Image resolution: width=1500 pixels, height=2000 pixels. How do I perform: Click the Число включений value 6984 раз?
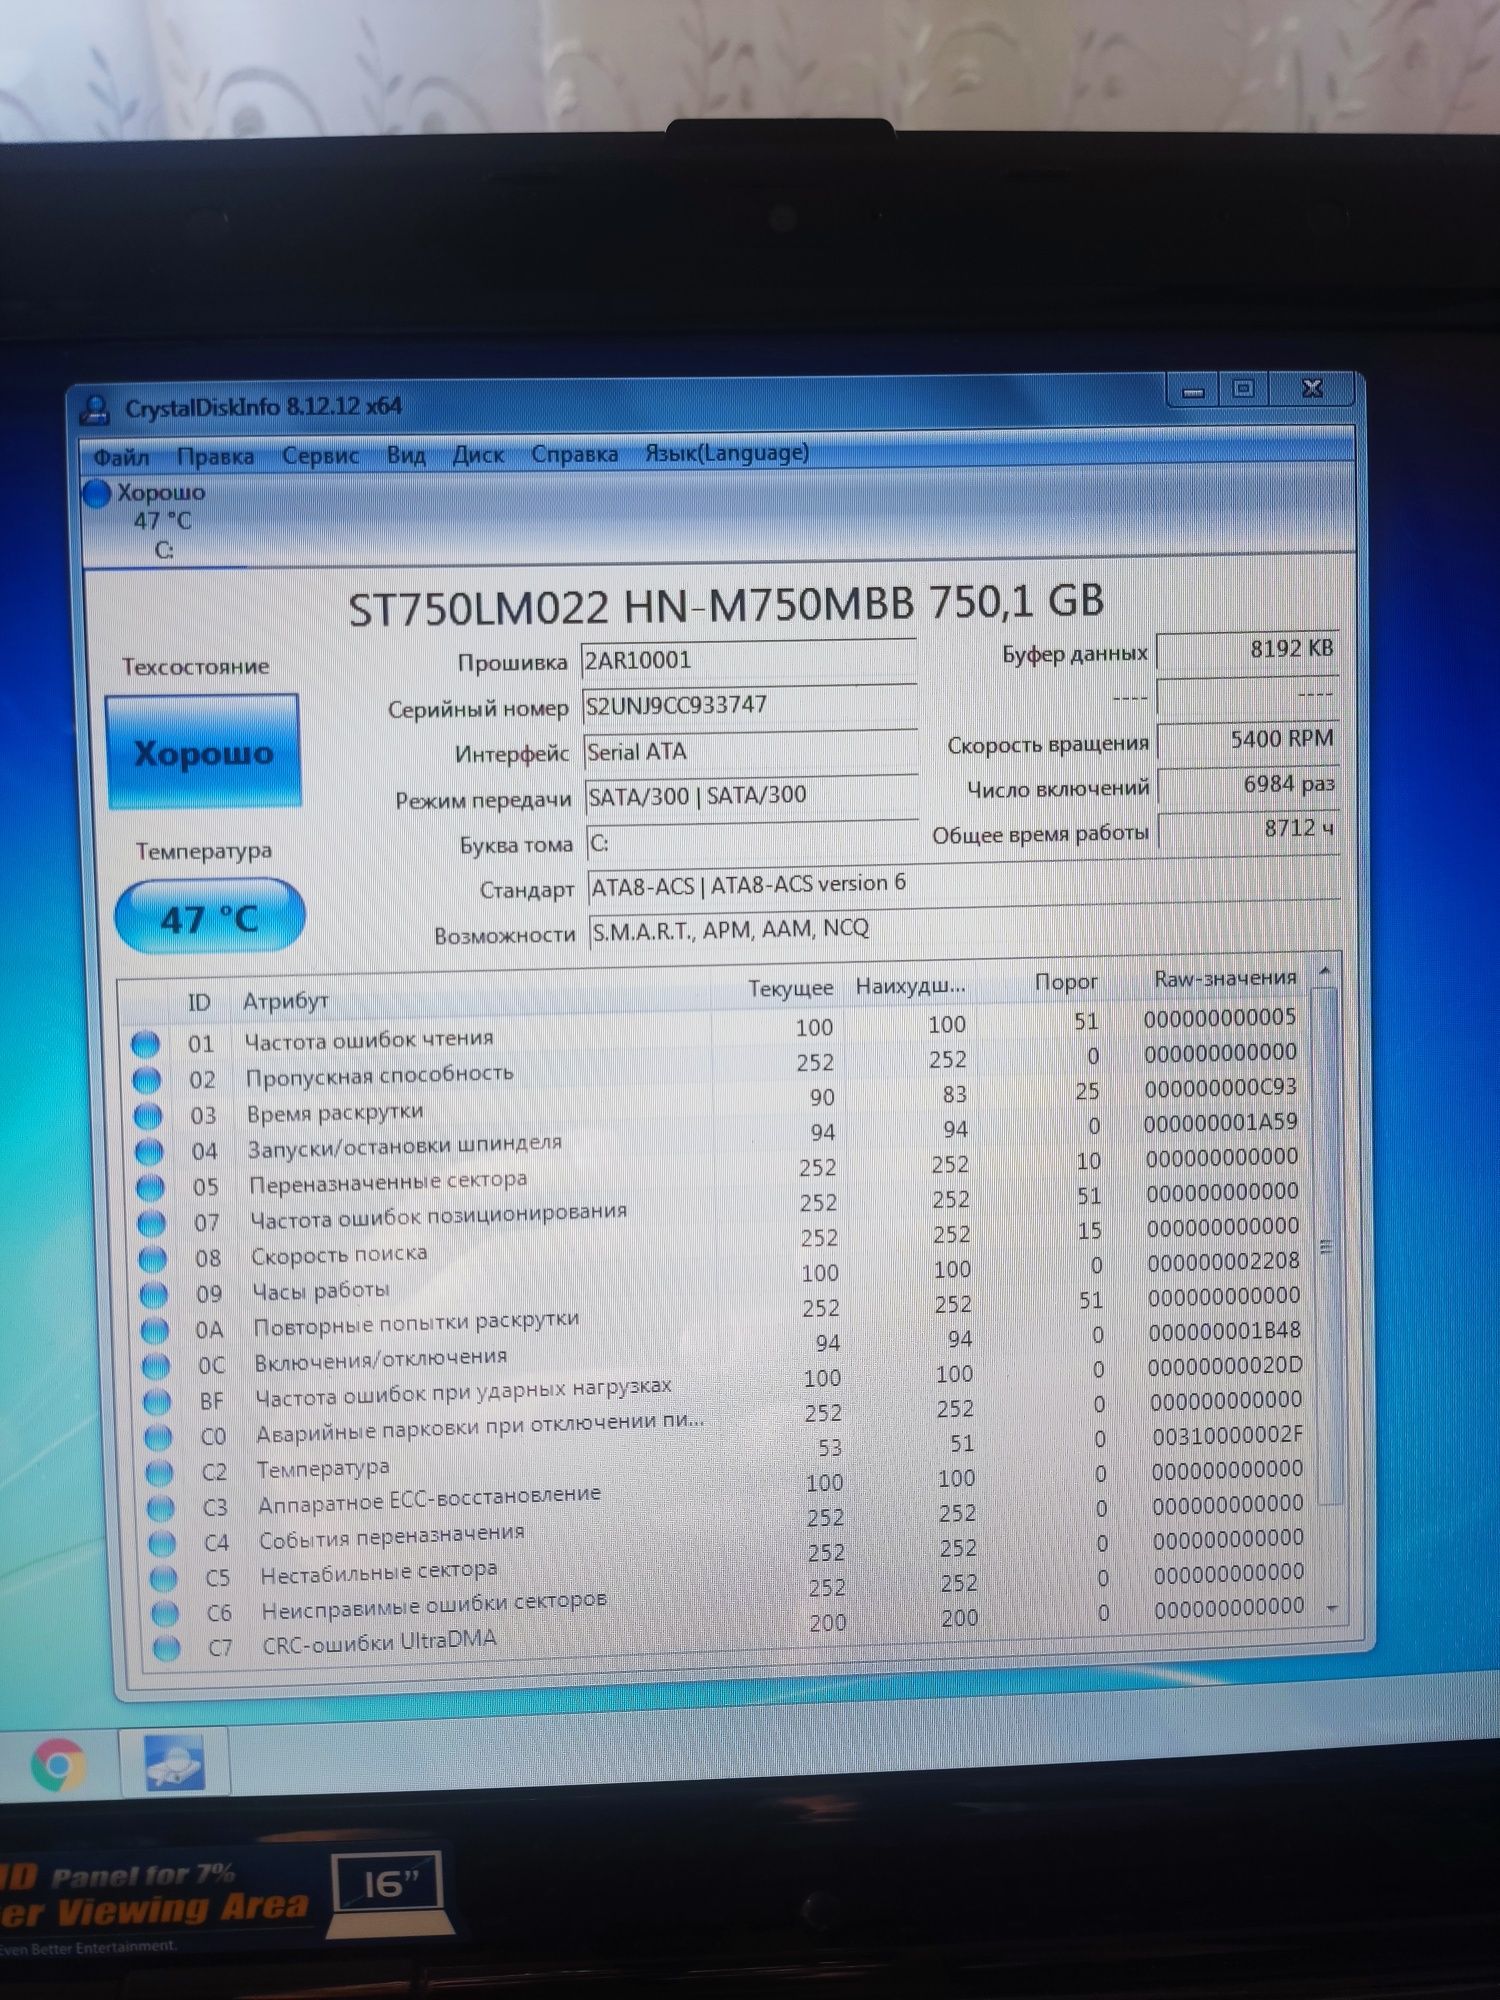1249,784
